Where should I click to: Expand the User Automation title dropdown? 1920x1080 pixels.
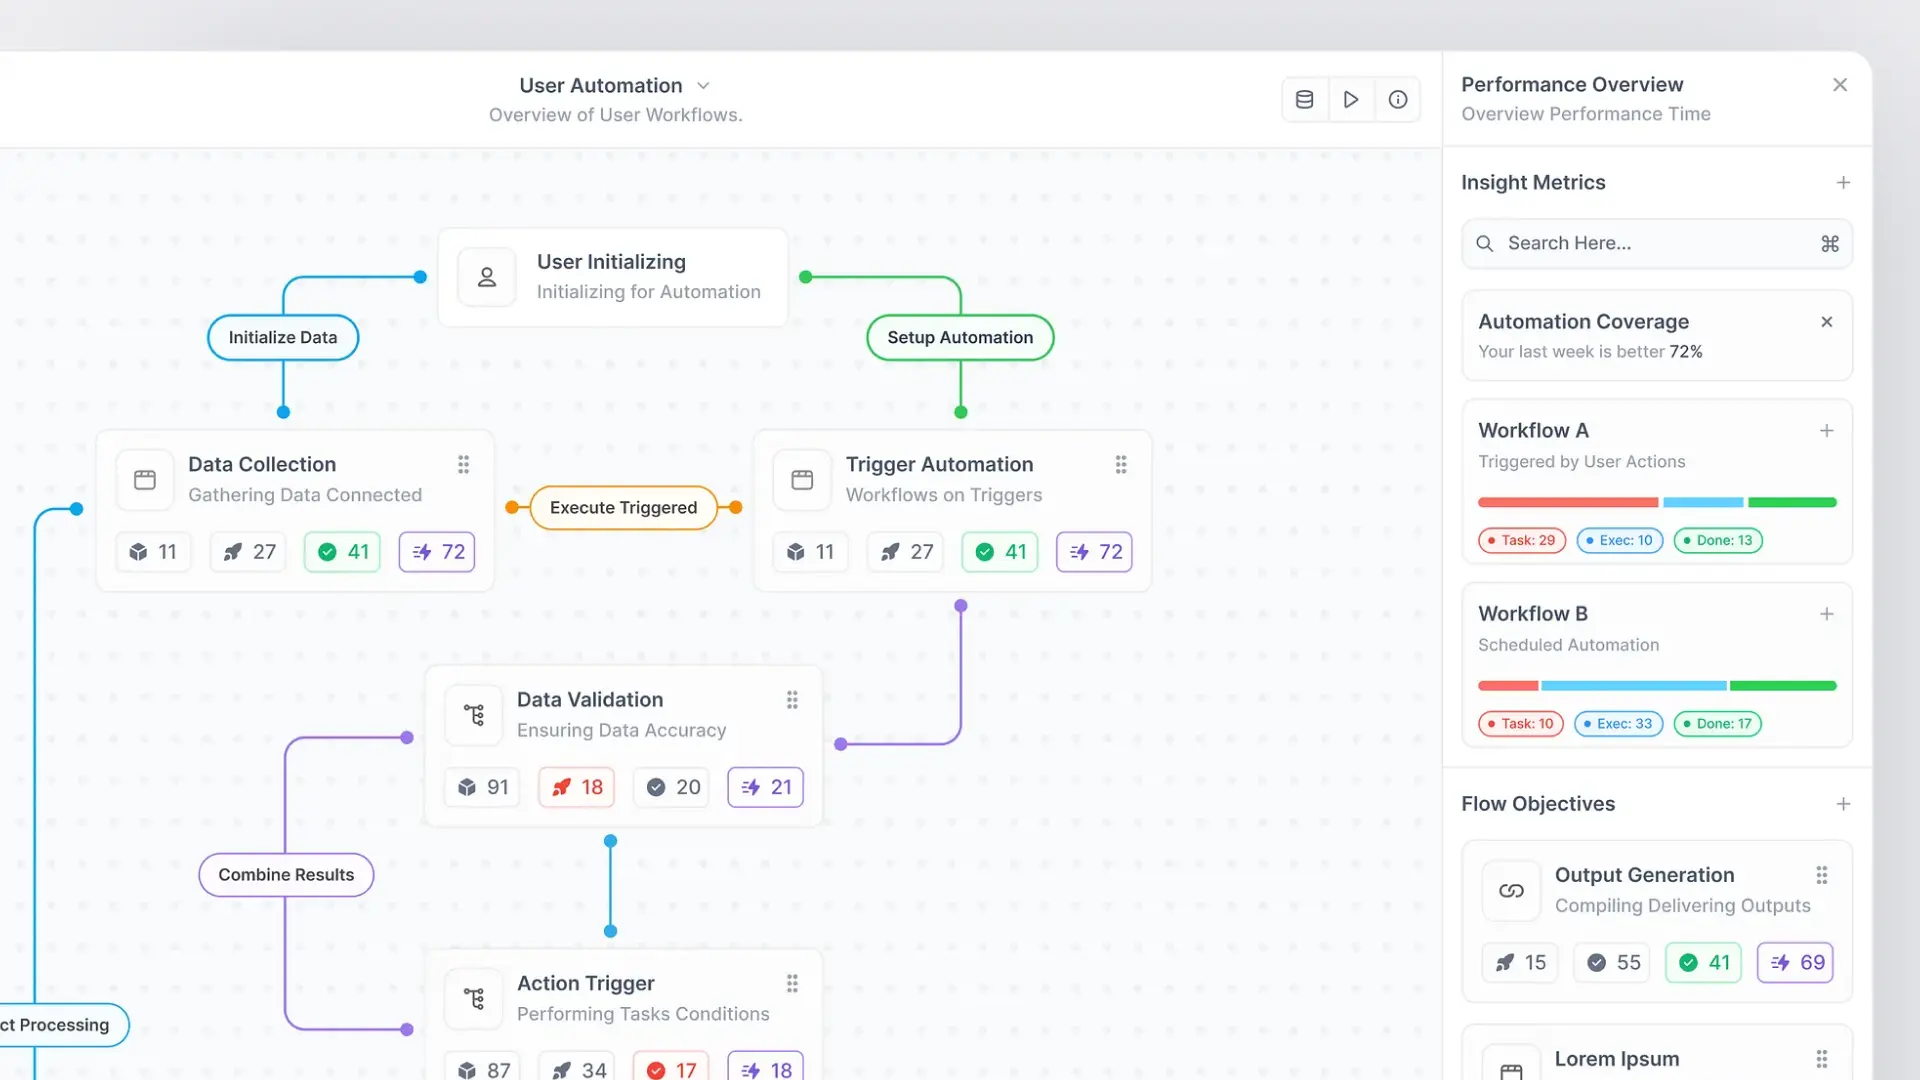703,86
